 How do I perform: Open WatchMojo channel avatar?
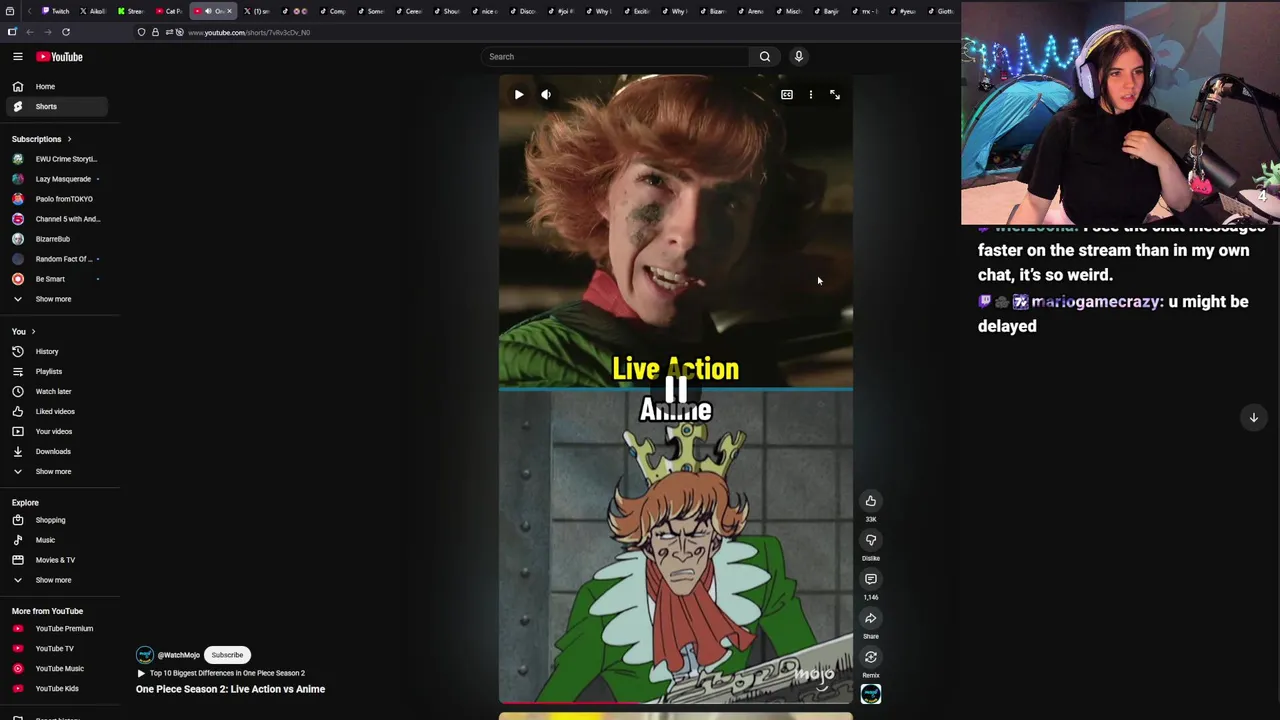(x=145, y=655)
